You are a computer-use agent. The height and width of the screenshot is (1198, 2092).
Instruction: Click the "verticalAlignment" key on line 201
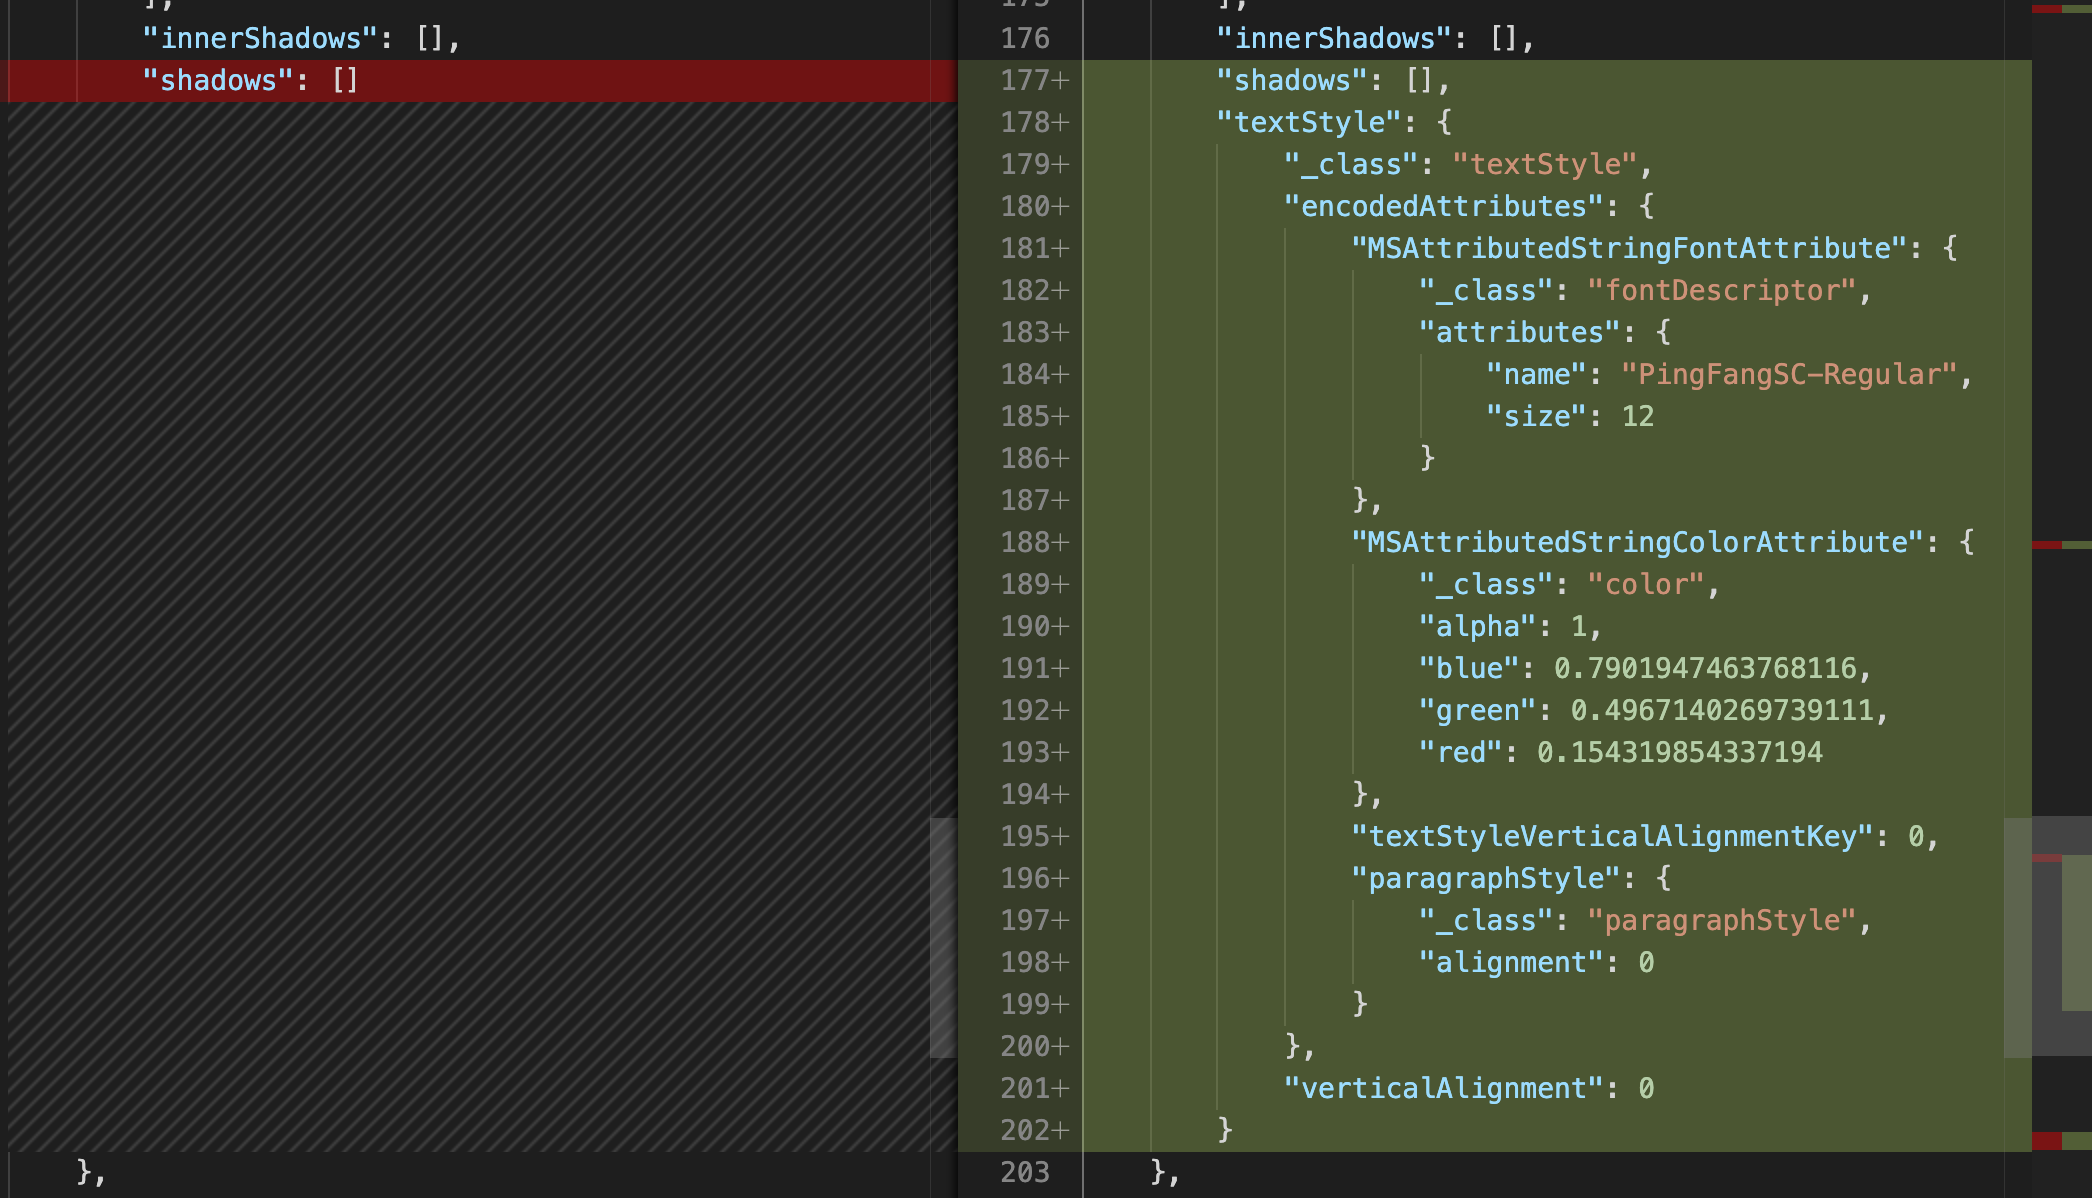[x=1444, y=1088]
